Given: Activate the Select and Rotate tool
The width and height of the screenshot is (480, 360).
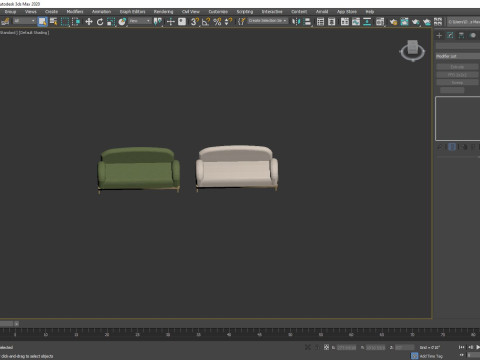Looking at the screenshot, I should click(100, 22).
